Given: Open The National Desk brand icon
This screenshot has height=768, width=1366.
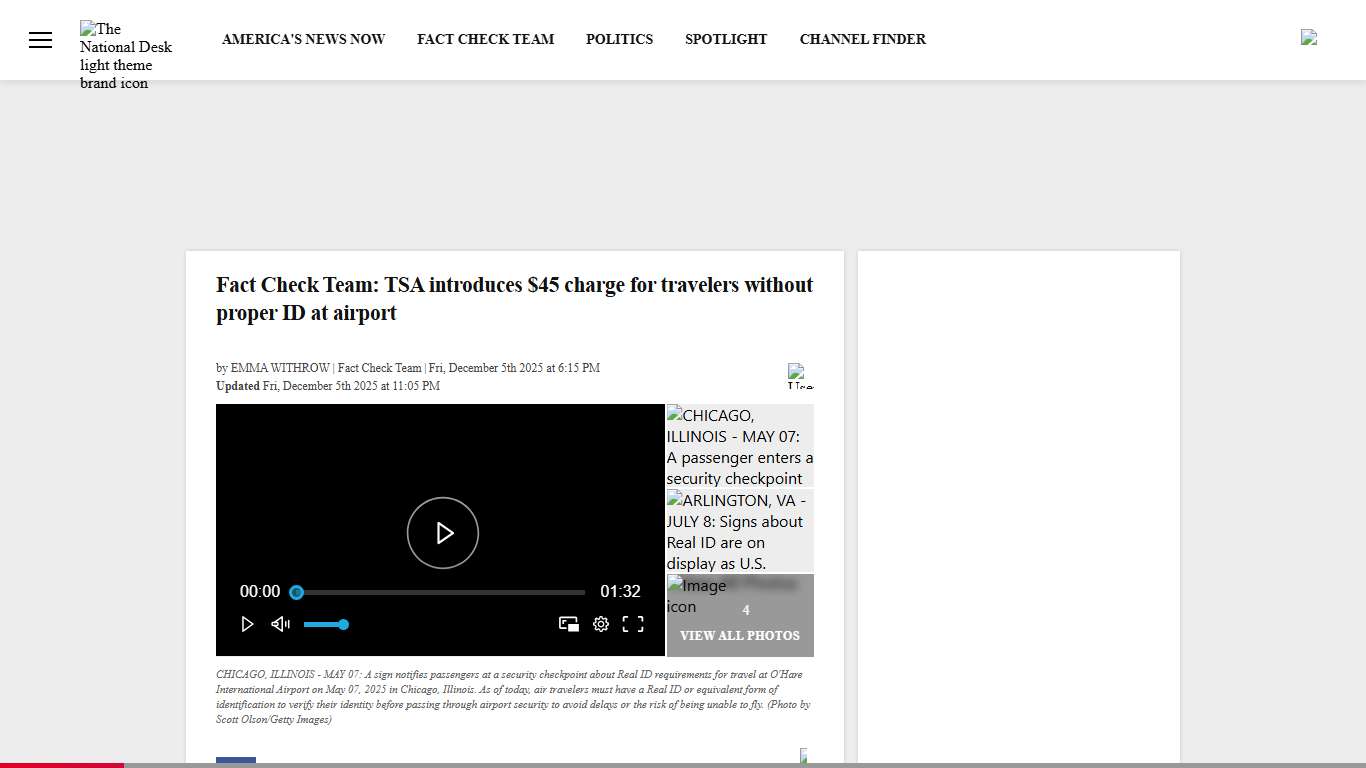Looking at the screenshot, I should (125, 55).
